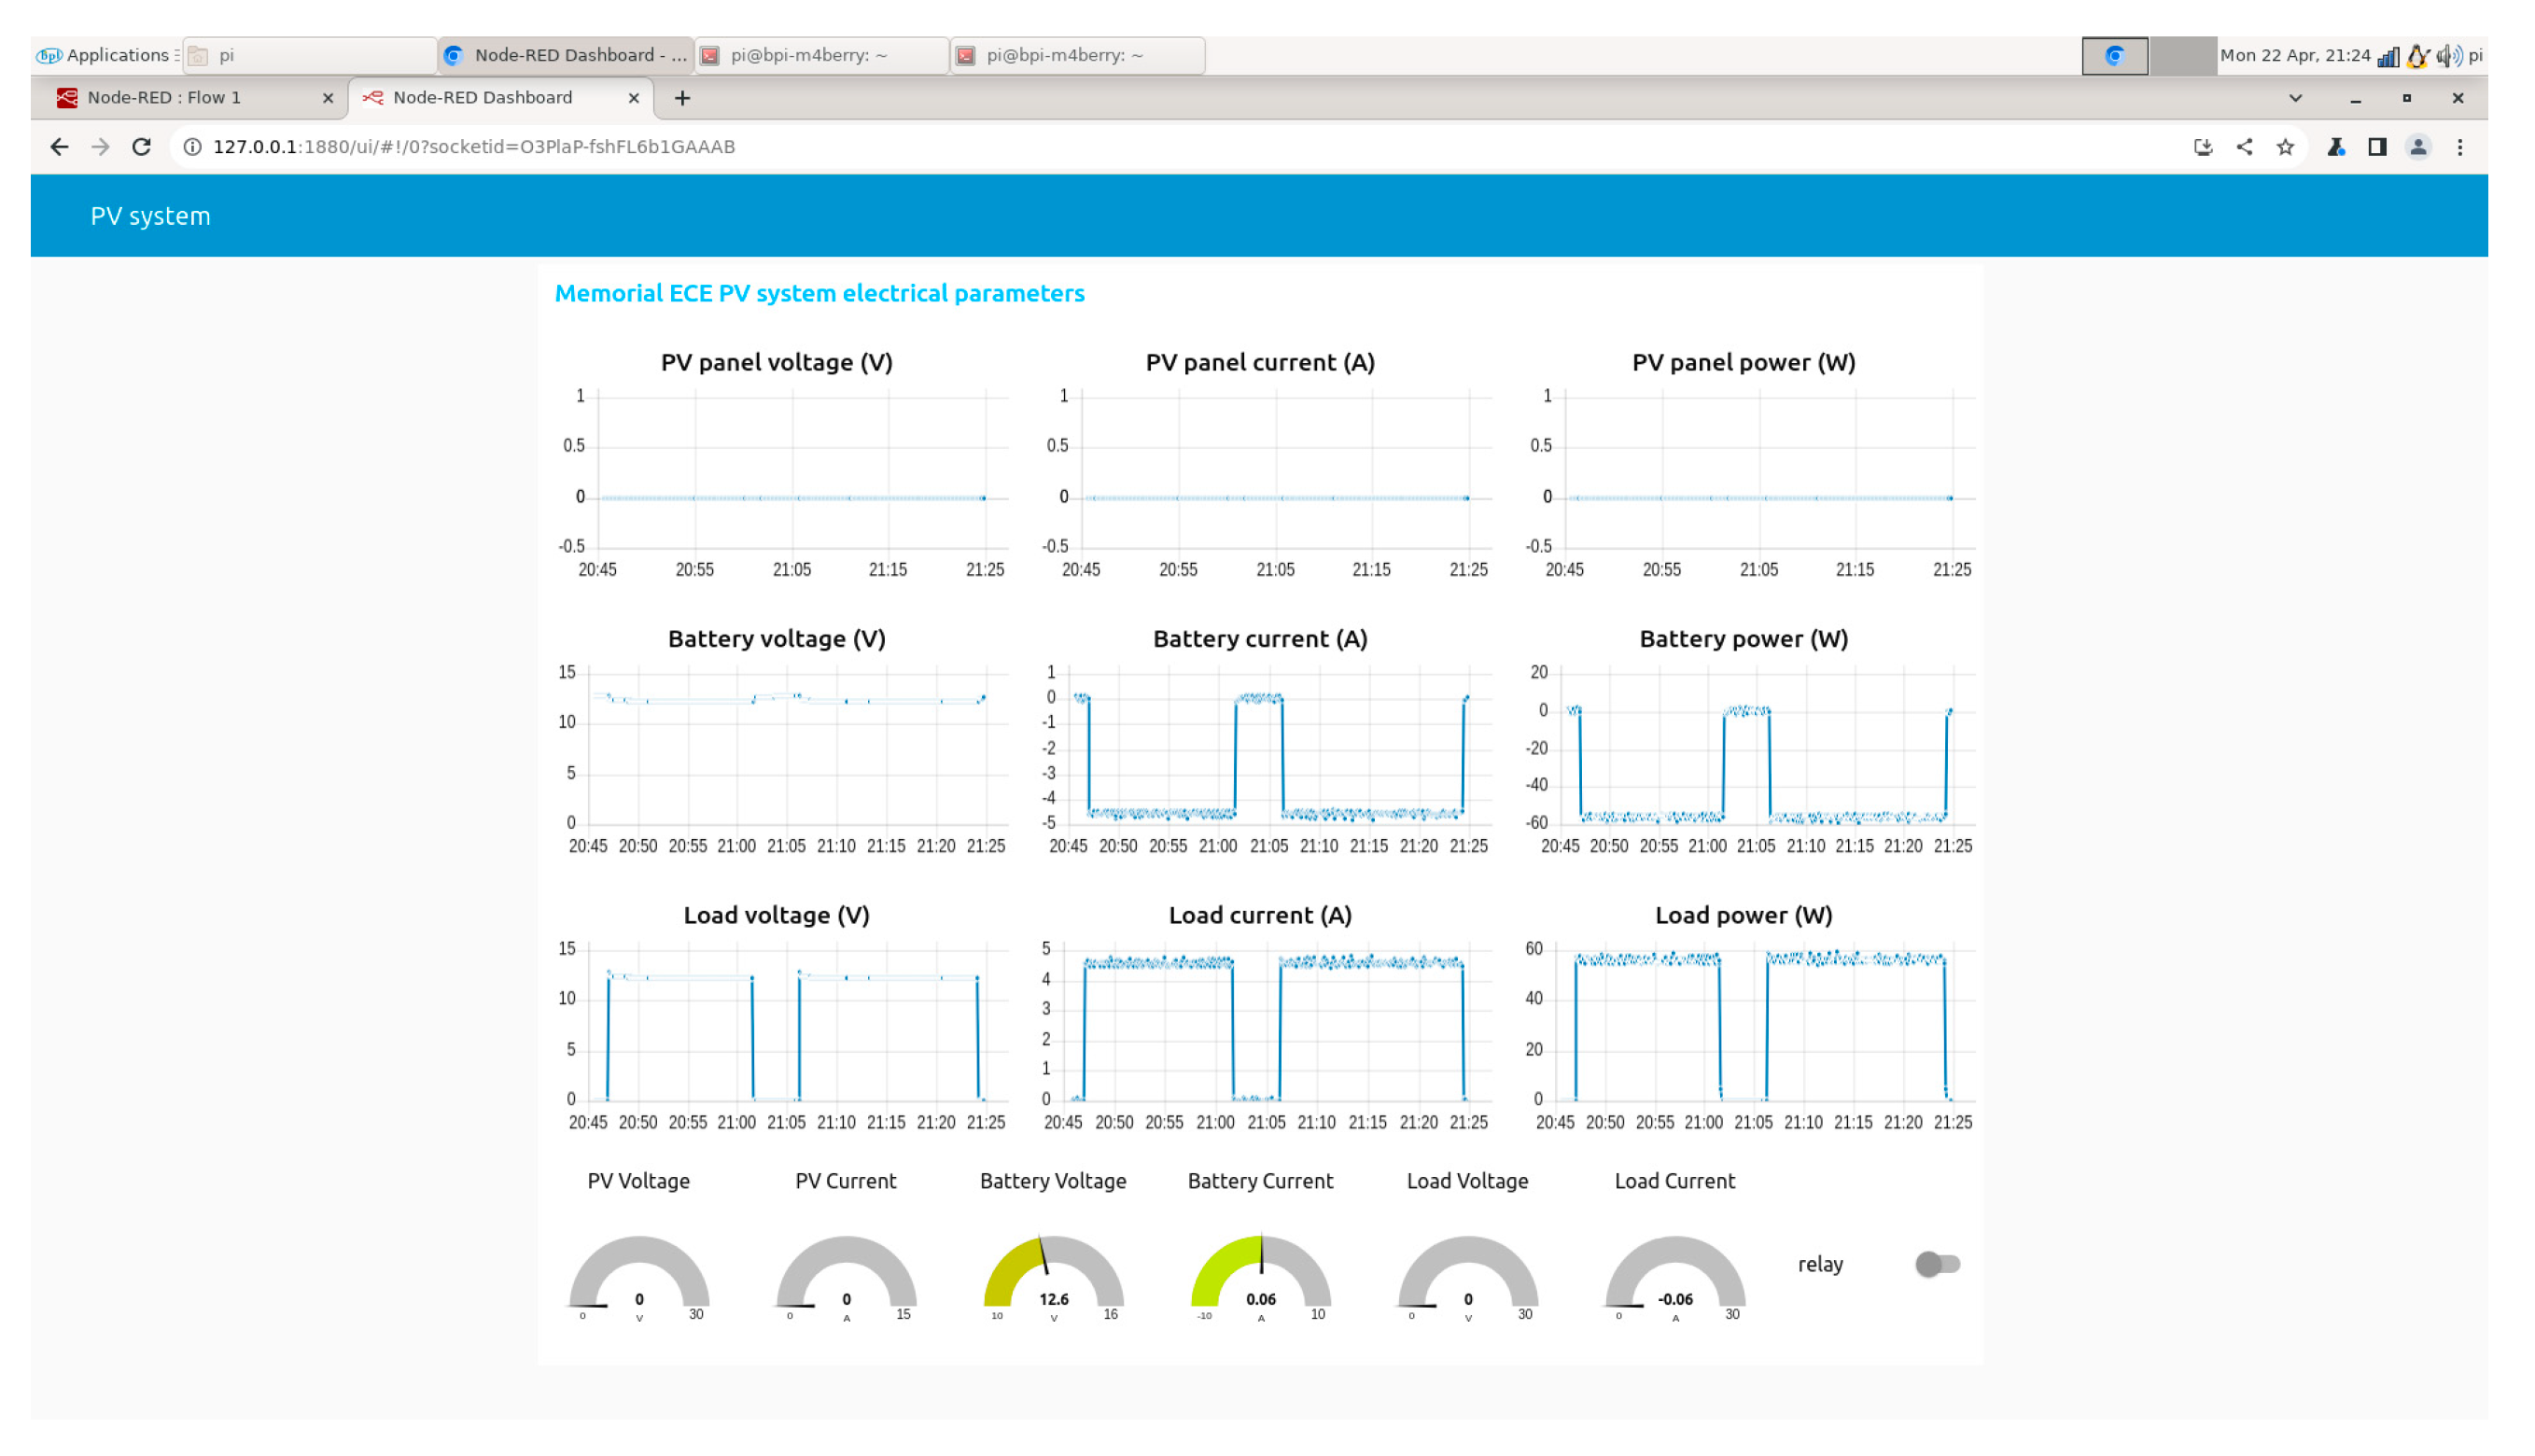Screen dimensions: 2535x1456
Task: Click the Battery Voltage gauge
Action: (1053, 1277)
